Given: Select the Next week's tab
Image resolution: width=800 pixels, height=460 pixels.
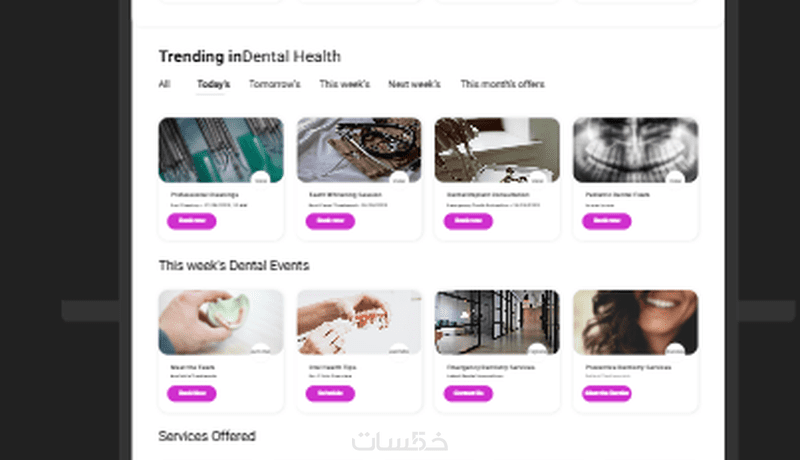Looking at the screenshot, I should click(x=414, y=84).
